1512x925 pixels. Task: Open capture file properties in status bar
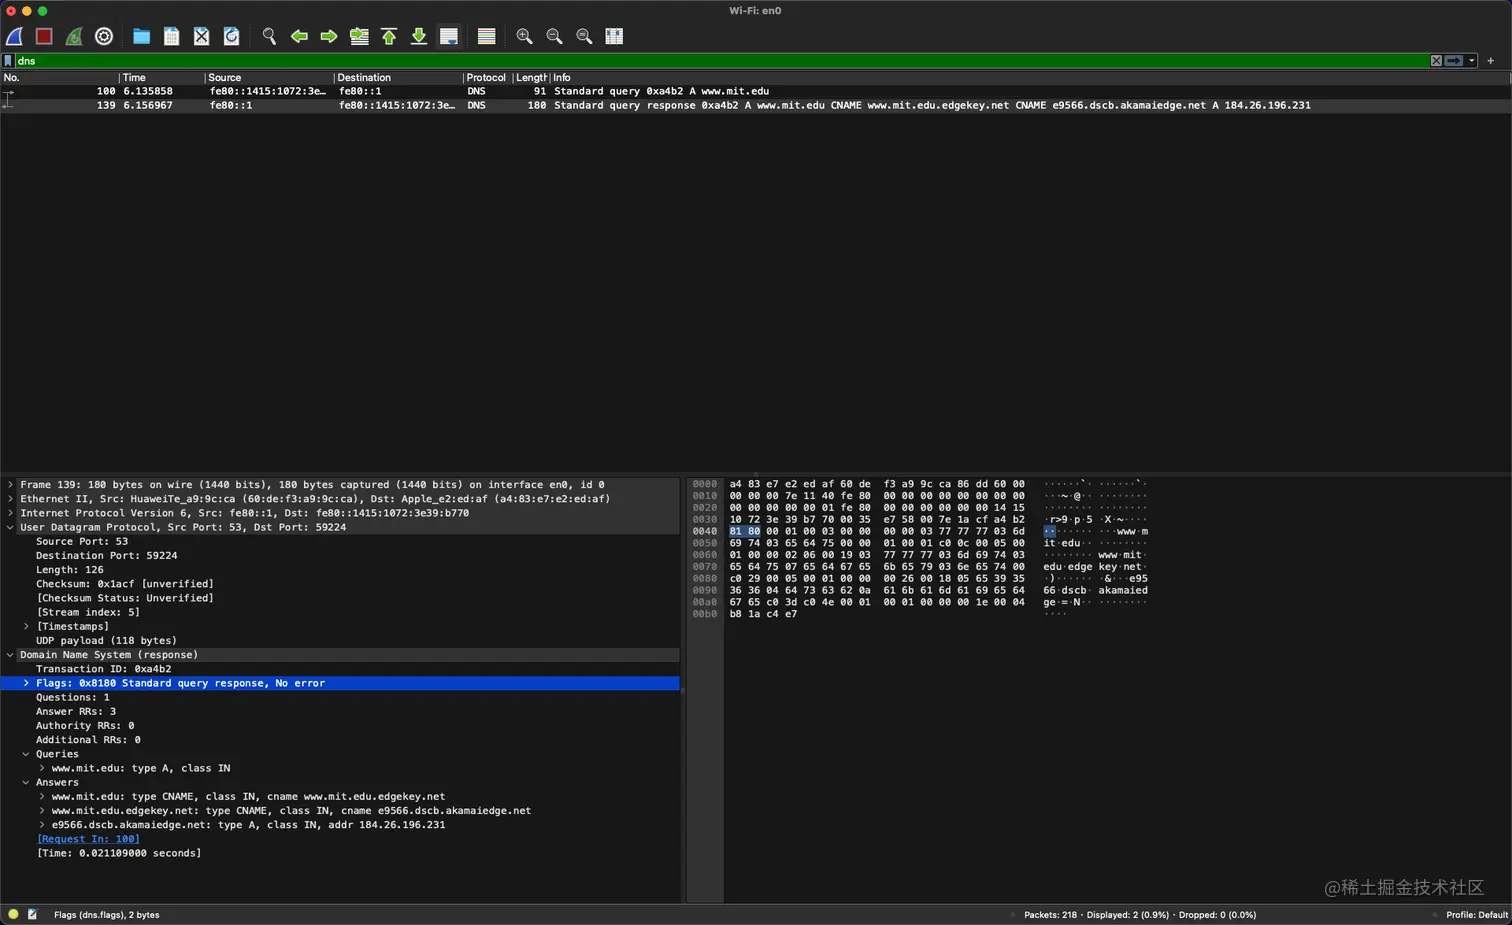coord(32,914)
